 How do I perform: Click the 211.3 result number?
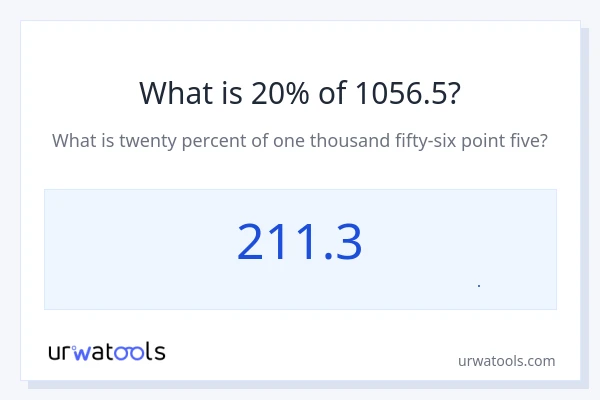click(299, 243)
